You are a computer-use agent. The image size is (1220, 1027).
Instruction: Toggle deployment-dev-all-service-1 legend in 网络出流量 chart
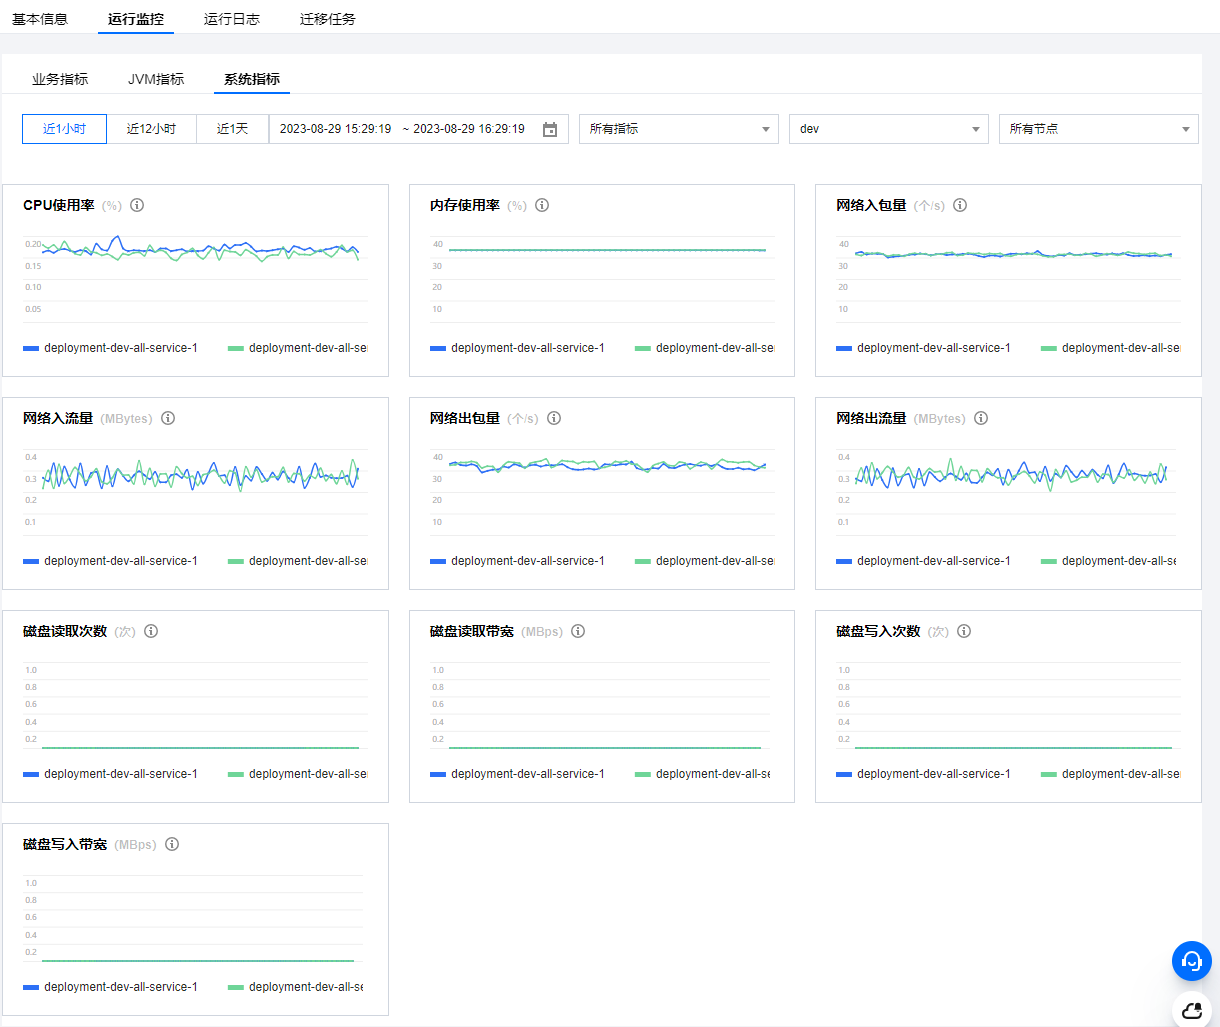pyautogui.click(x=923, y=561)
